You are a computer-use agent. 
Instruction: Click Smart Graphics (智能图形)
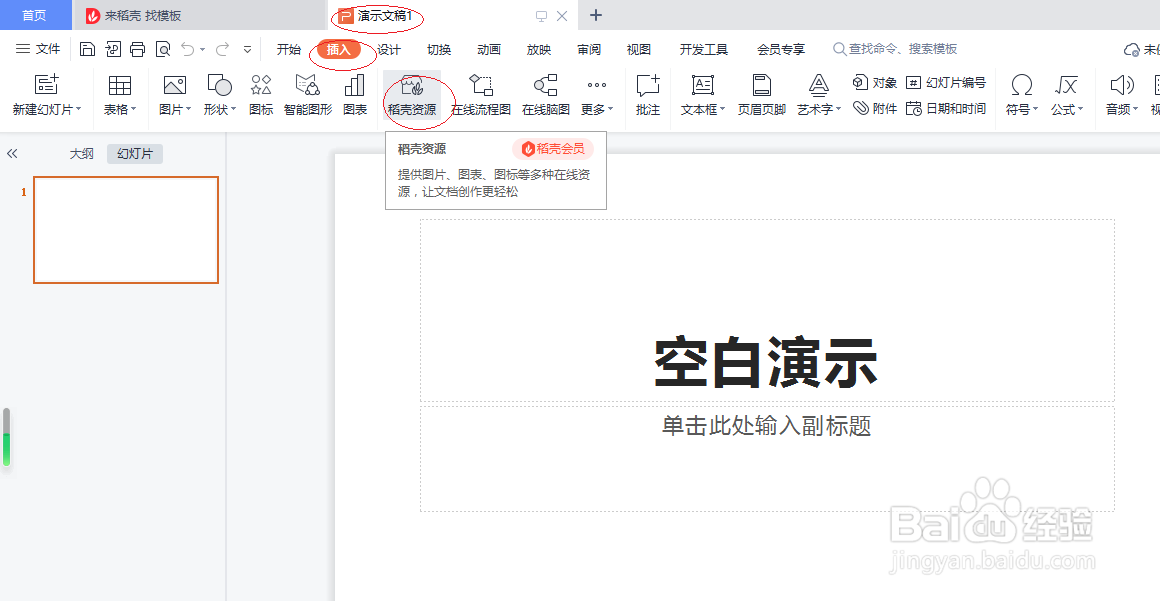click(308, 94)
